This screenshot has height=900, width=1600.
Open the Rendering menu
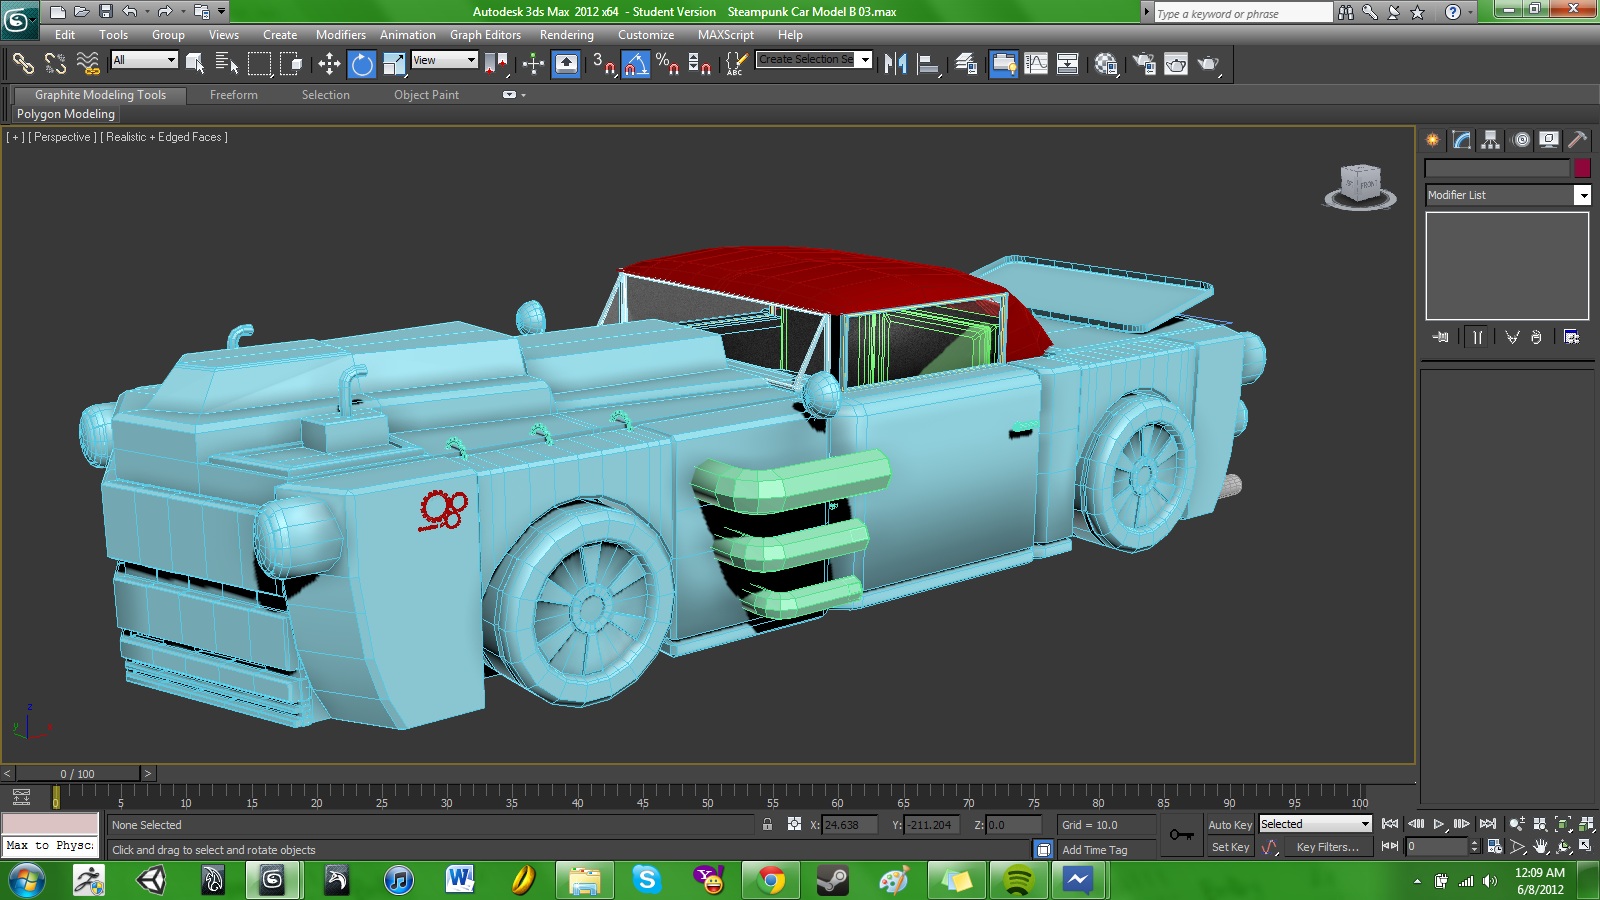(x=566, y=35)
